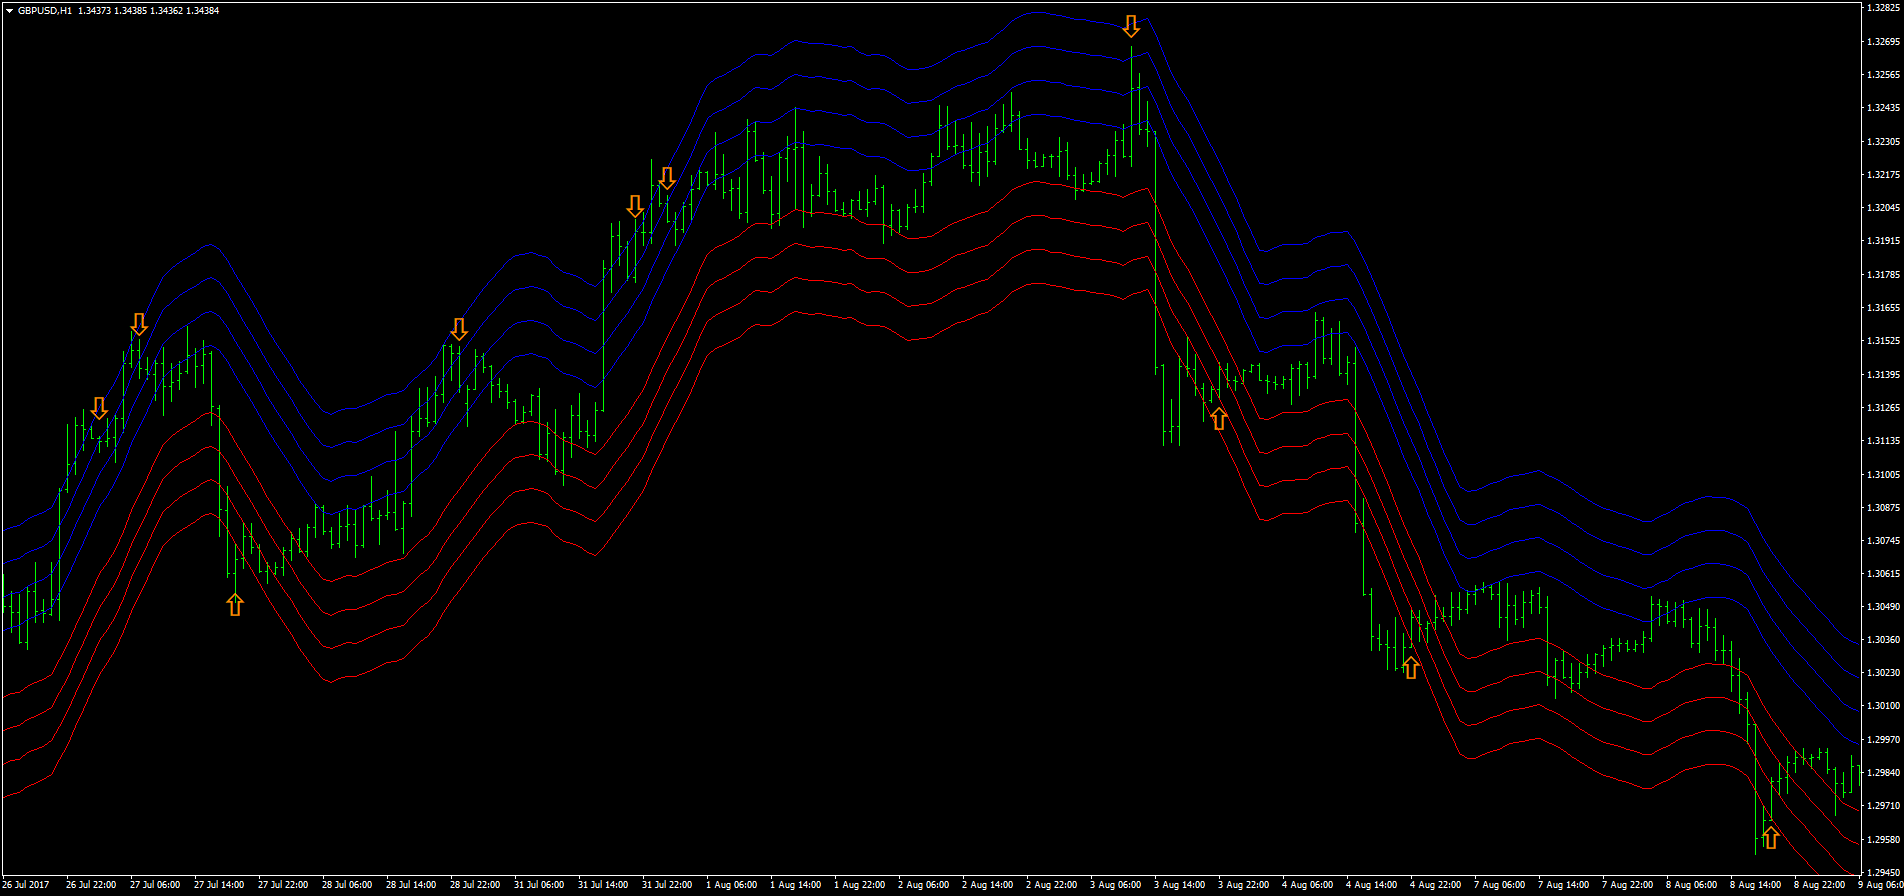Click the 7 Aug 14:00 time label
This screenshot has width=1904, height=896.
(1563, 885)
